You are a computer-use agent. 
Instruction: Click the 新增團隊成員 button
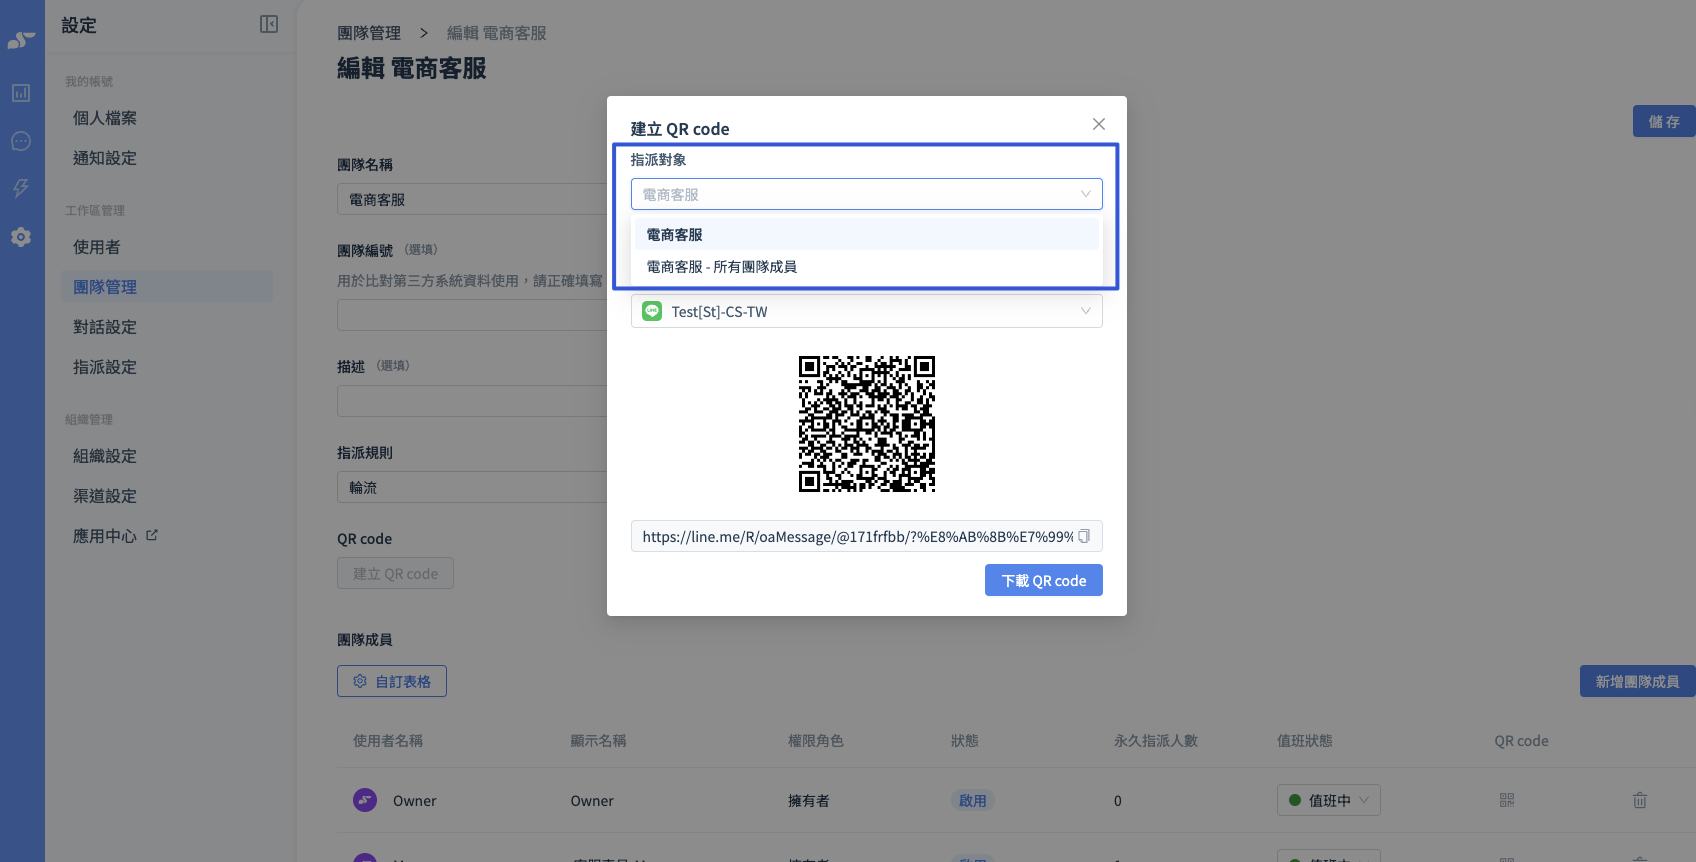tap(1638, 681)
